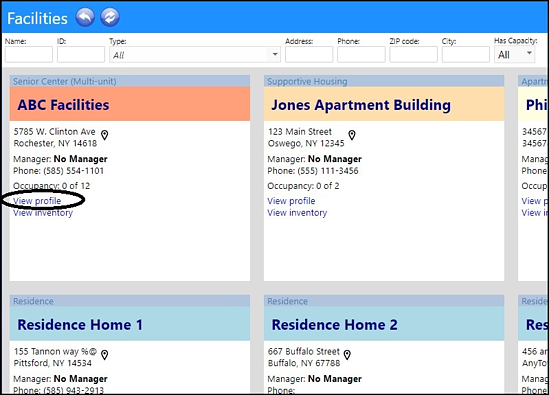Viewport: 549px width, 395px height.
Task: Click the 155 Tannon way address
Action: [x=55, y=351]
